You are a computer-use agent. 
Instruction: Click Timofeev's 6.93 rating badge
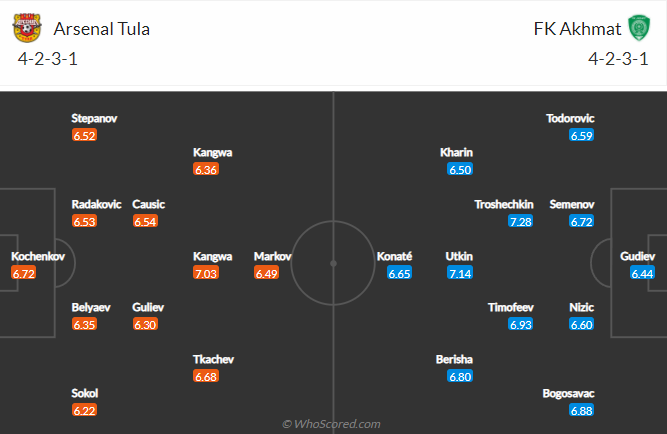521,325
